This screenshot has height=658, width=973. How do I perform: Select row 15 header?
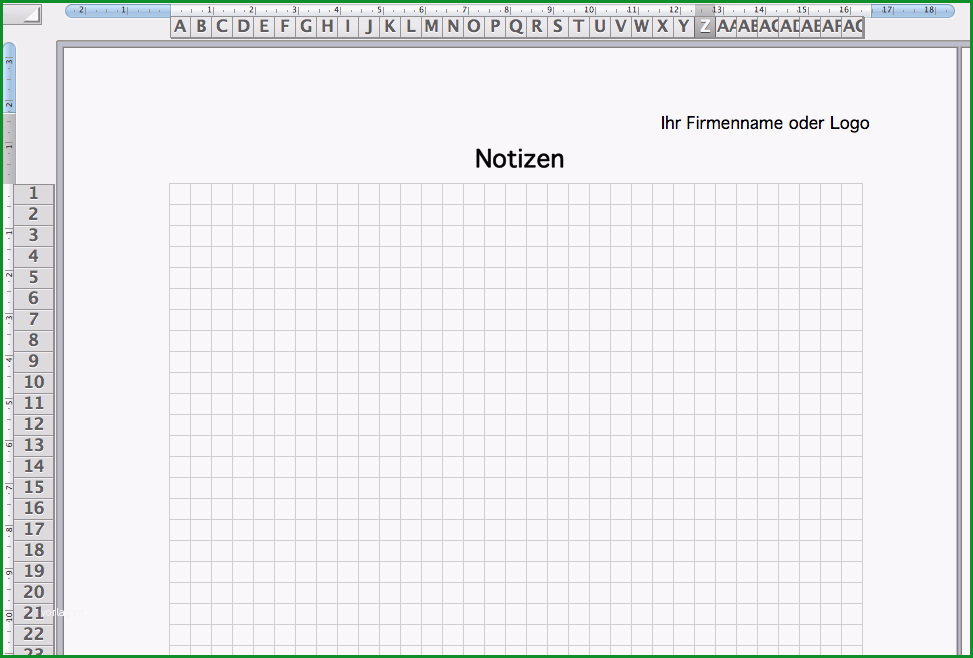click(34, 487)
